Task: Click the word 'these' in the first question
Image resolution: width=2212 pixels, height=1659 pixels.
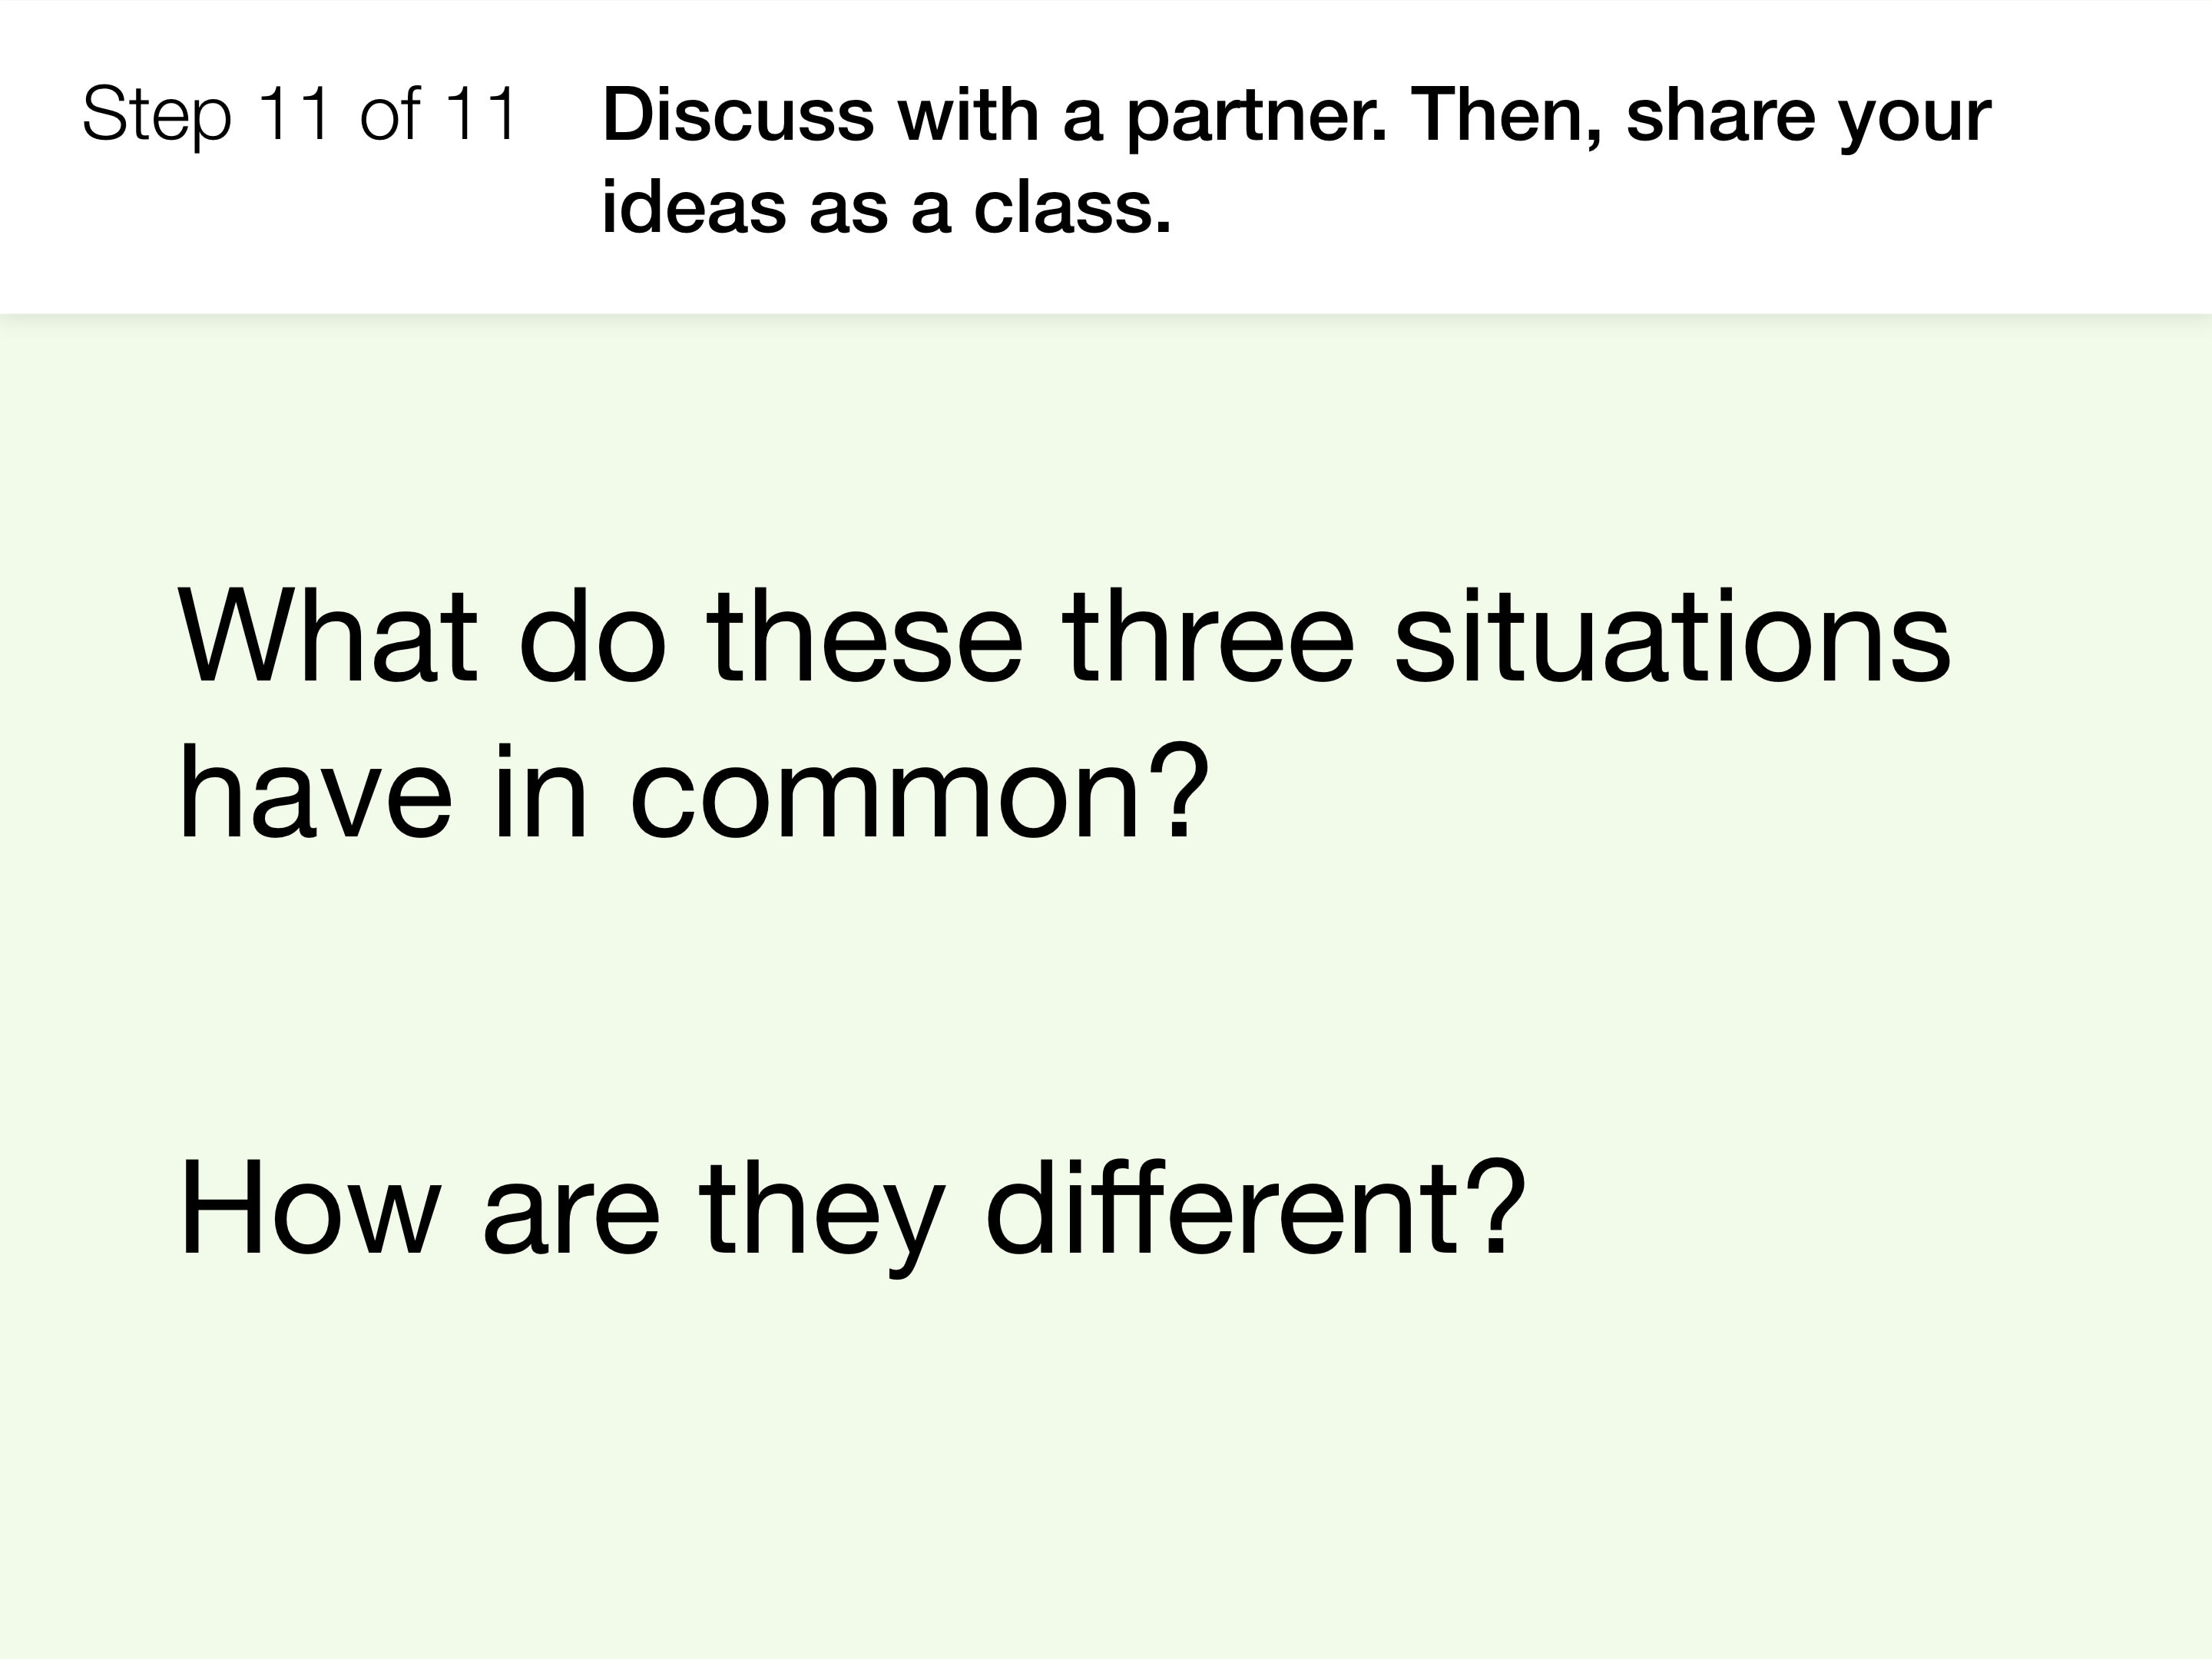Action: click(x=865, y=636)
